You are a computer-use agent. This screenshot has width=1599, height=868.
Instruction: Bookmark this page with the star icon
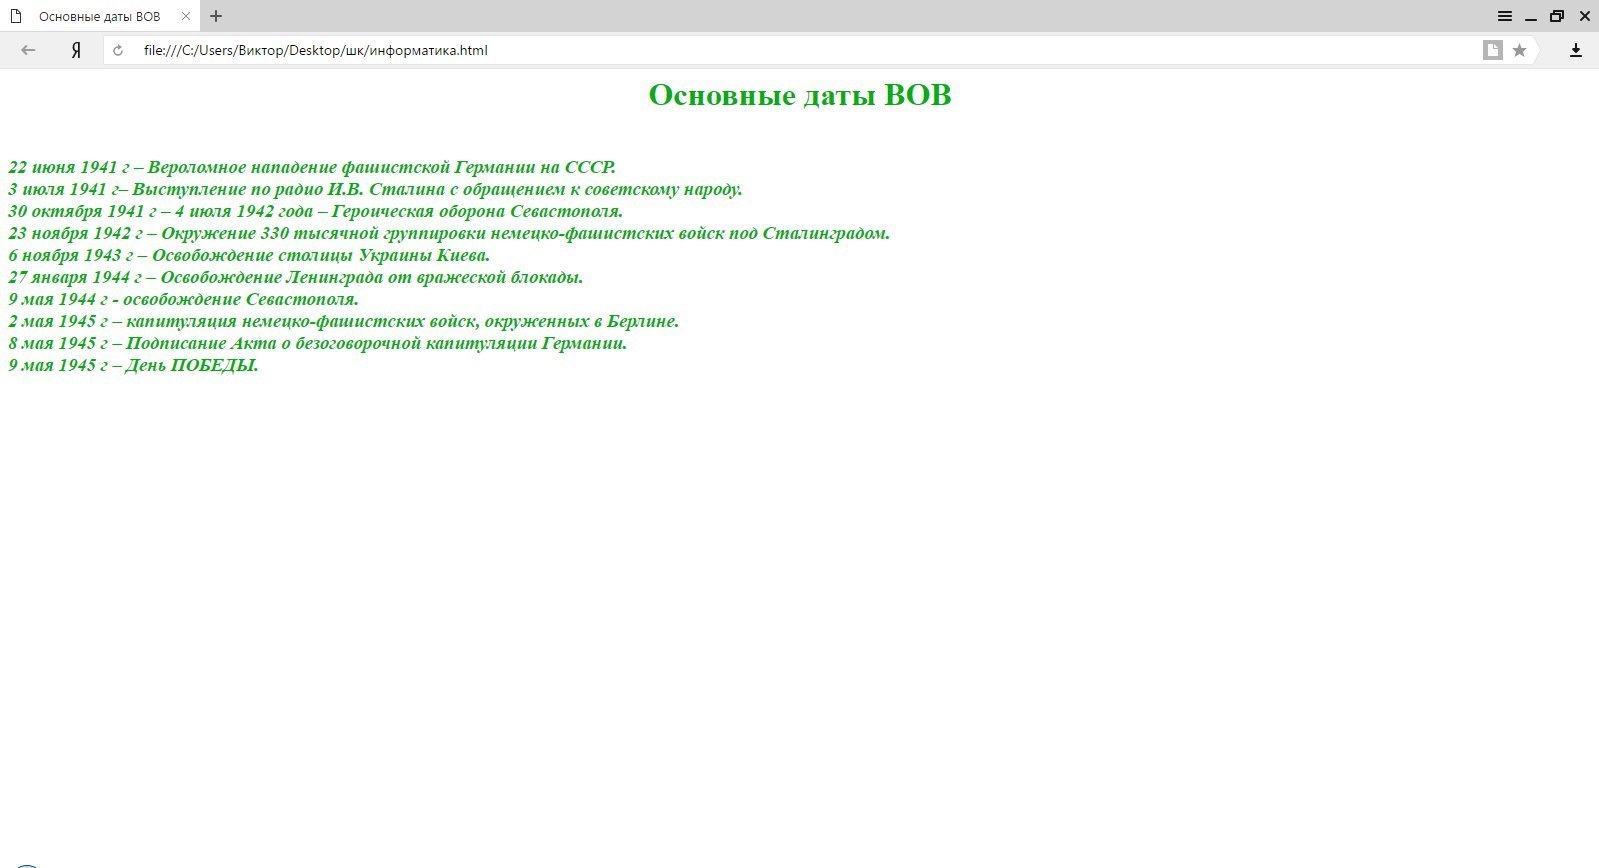1519,50
